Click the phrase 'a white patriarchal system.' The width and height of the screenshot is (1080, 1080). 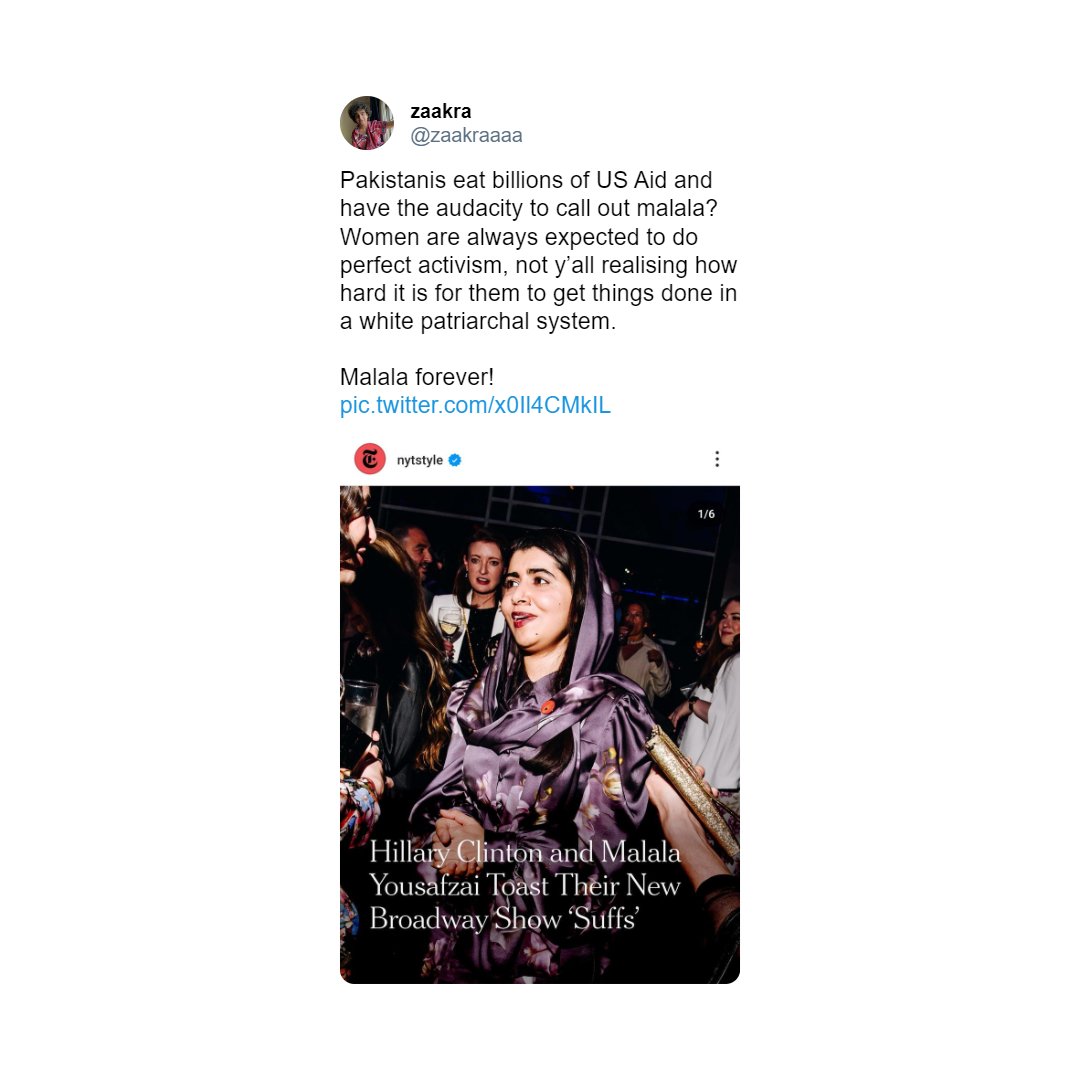coord(478,321)
